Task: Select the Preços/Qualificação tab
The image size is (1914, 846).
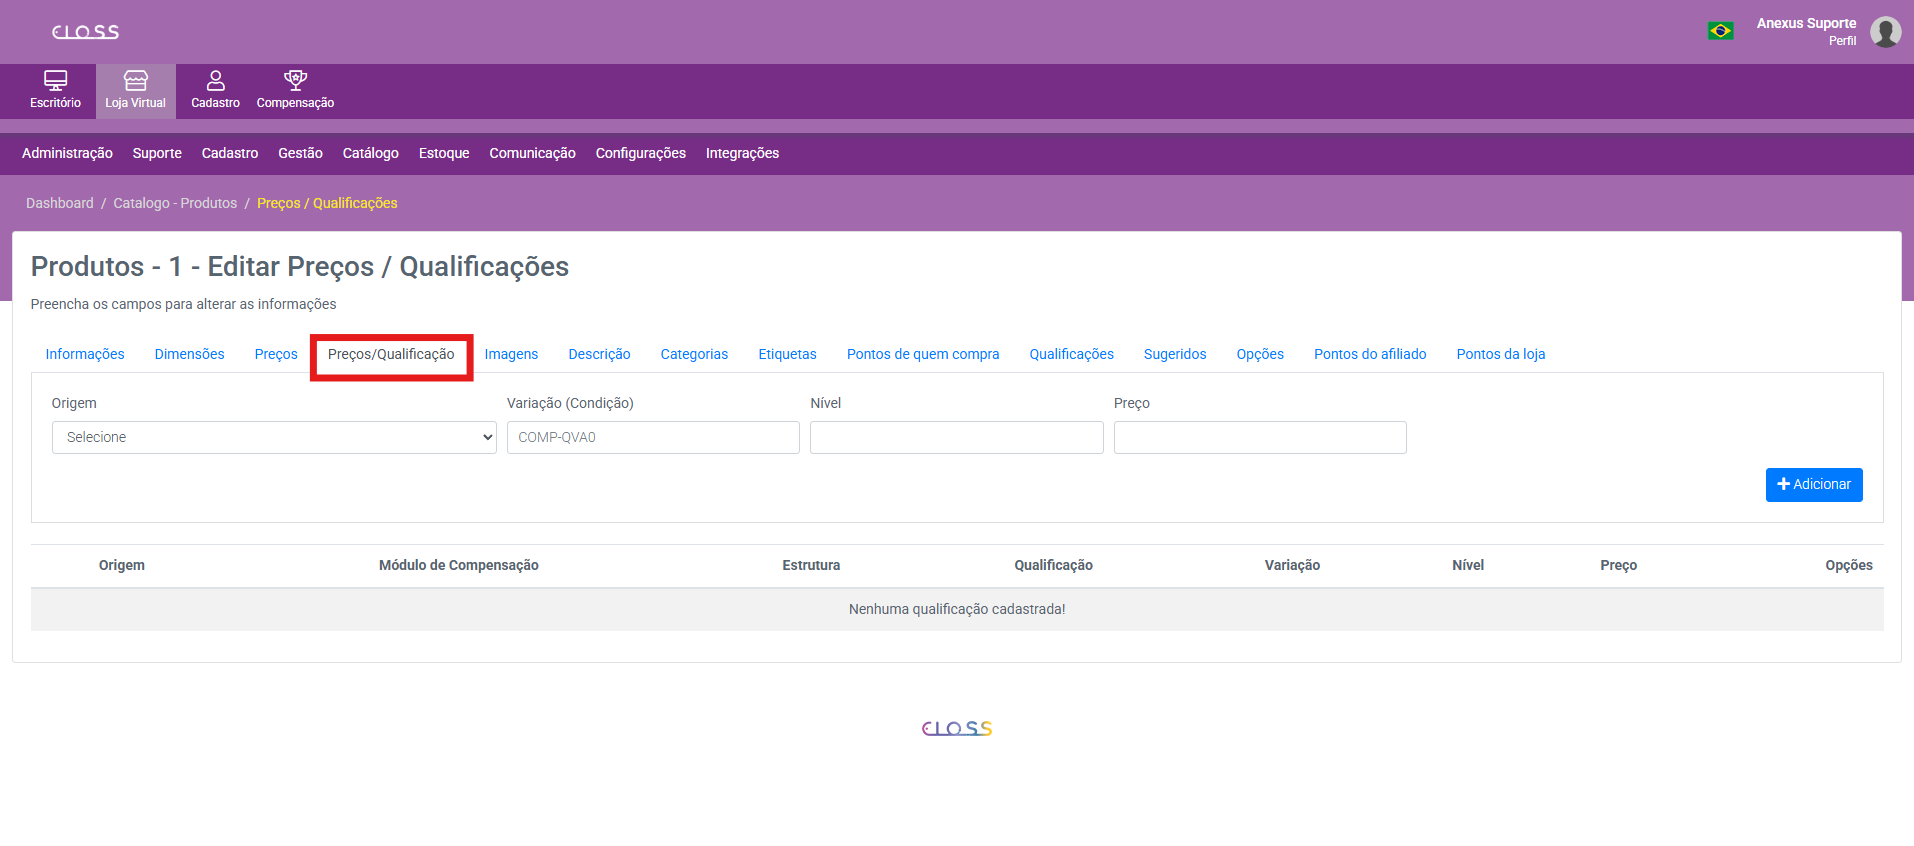Action: coord(391,354)
